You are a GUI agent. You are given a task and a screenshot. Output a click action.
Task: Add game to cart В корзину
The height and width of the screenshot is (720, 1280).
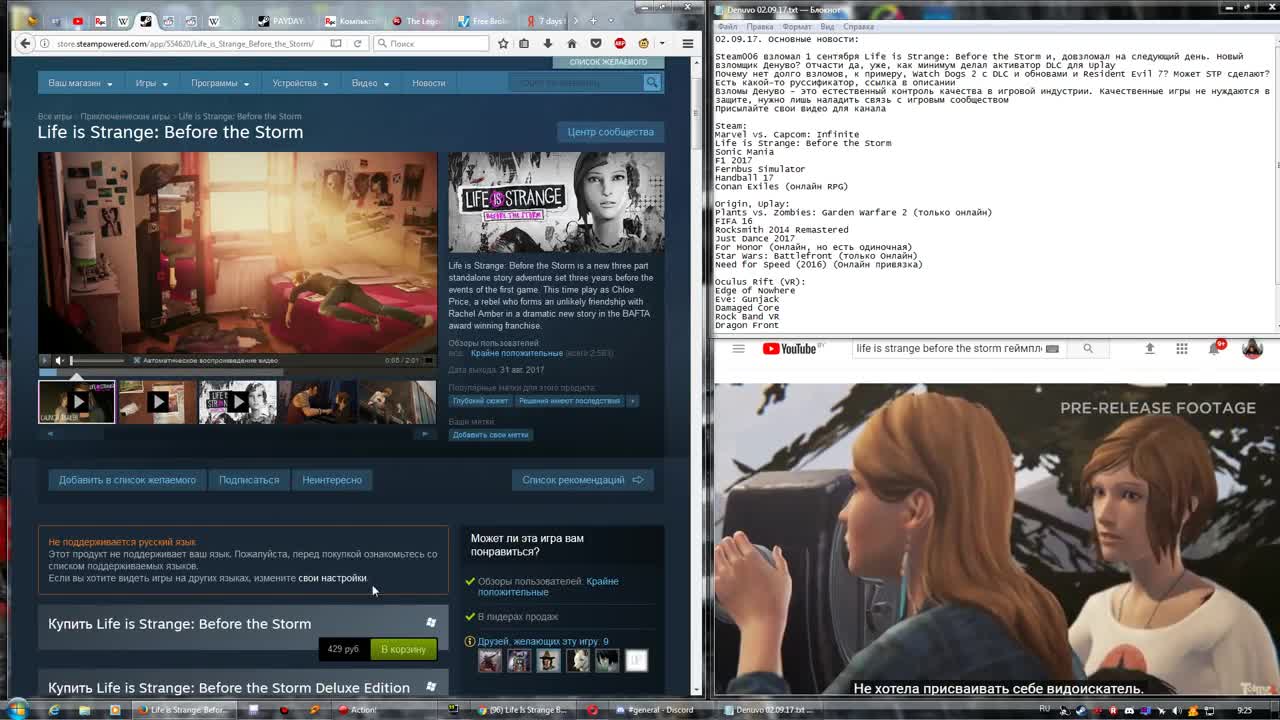[x=403, y=649]
